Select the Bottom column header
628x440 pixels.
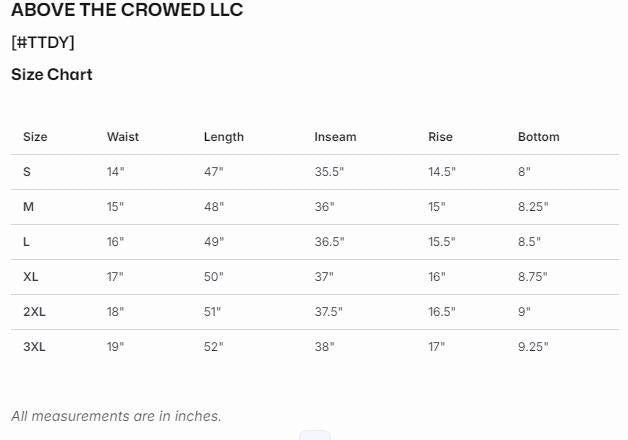539,137
